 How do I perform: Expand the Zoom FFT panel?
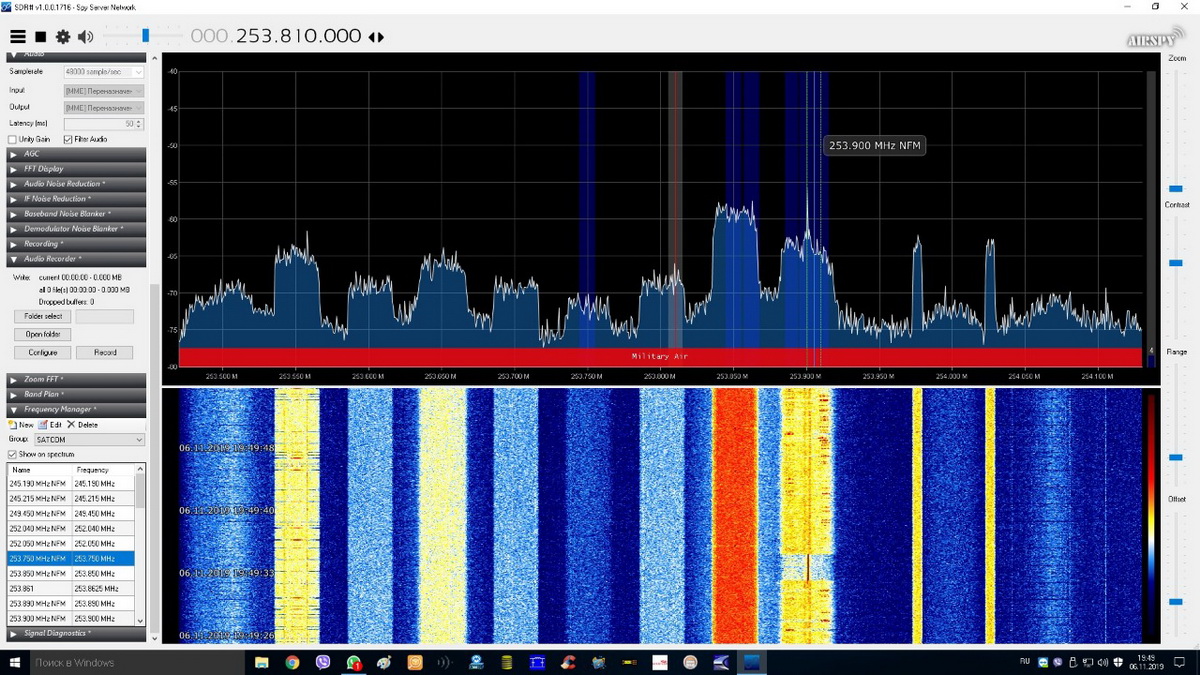point(76,380)
